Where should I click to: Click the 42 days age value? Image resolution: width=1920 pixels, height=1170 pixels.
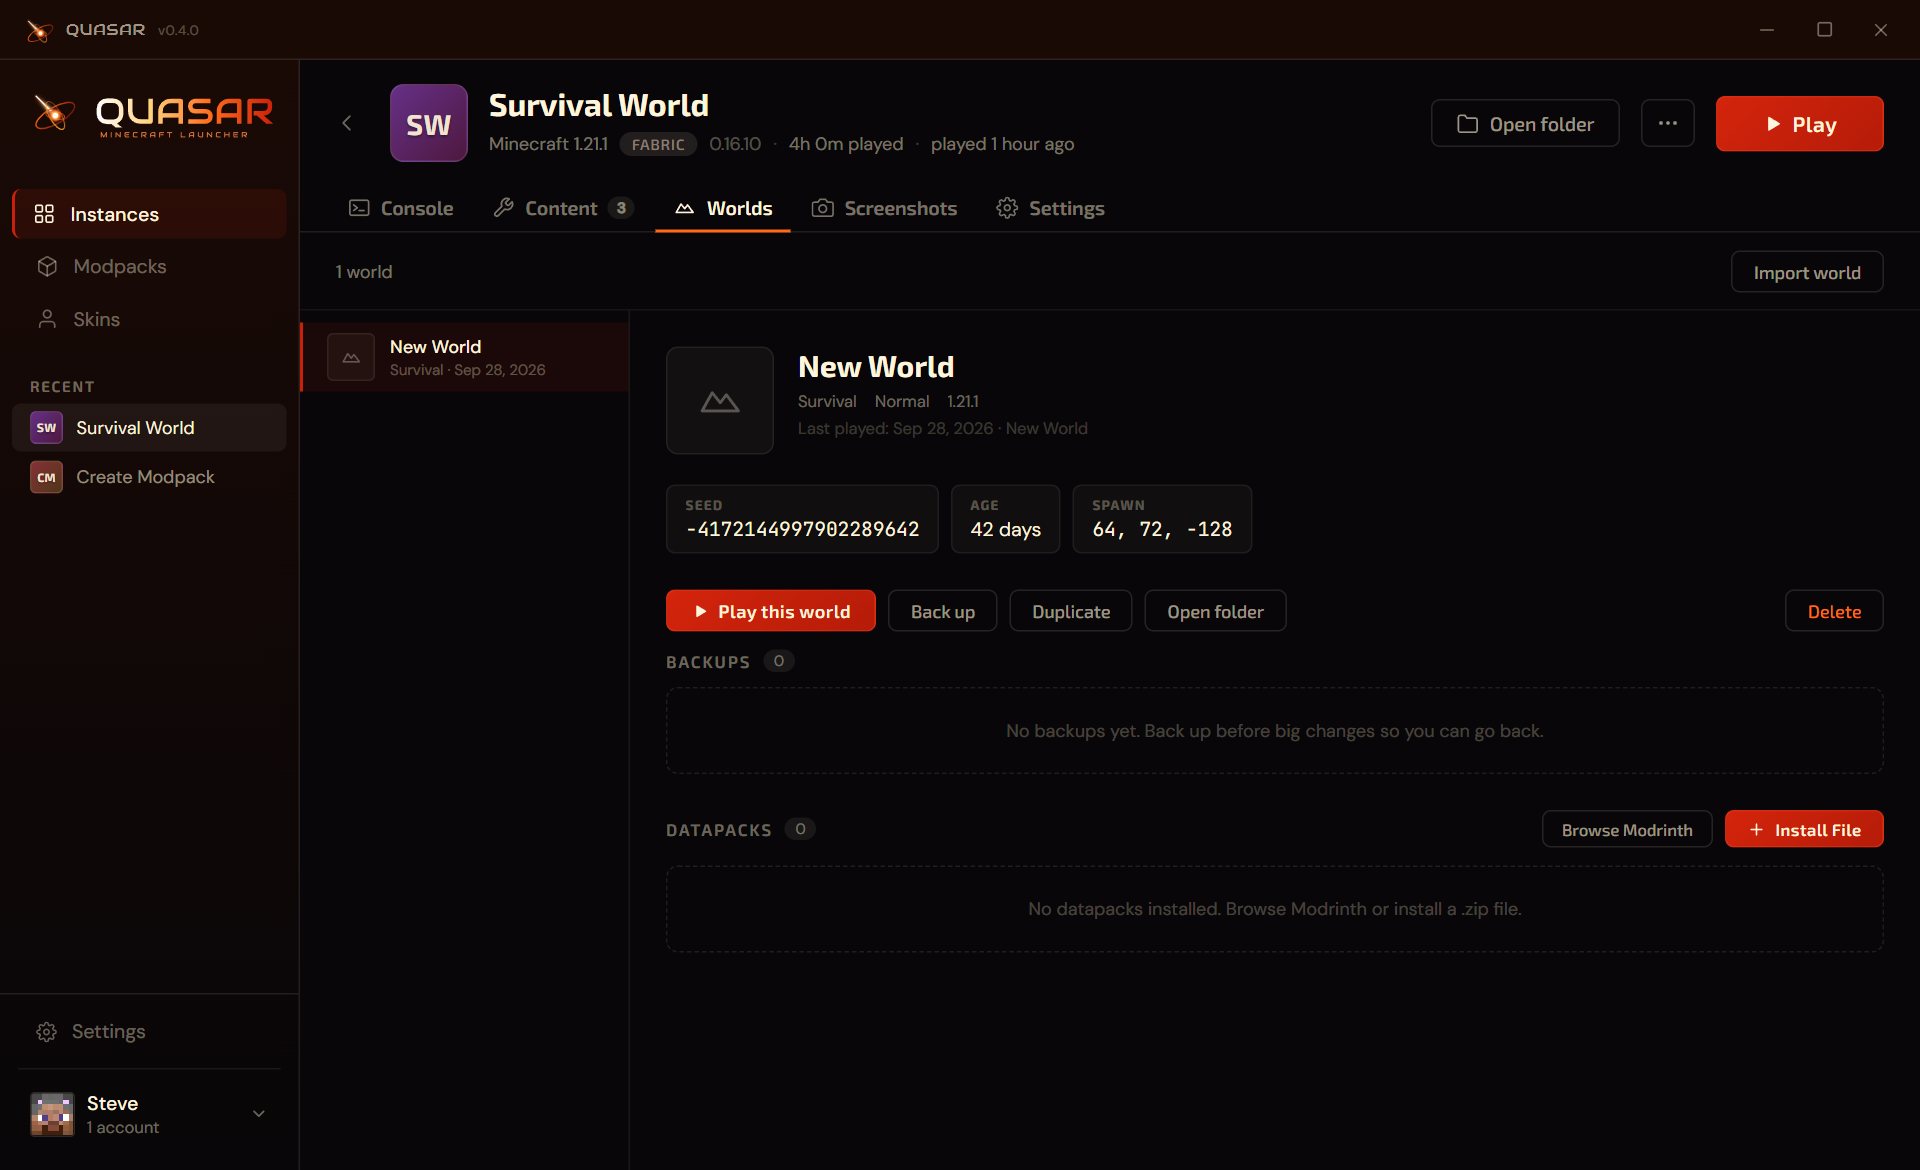[1005, 529]
